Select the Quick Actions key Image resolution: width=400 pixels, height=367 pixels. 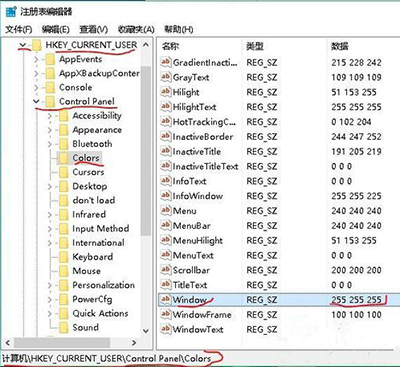(100, 313)
